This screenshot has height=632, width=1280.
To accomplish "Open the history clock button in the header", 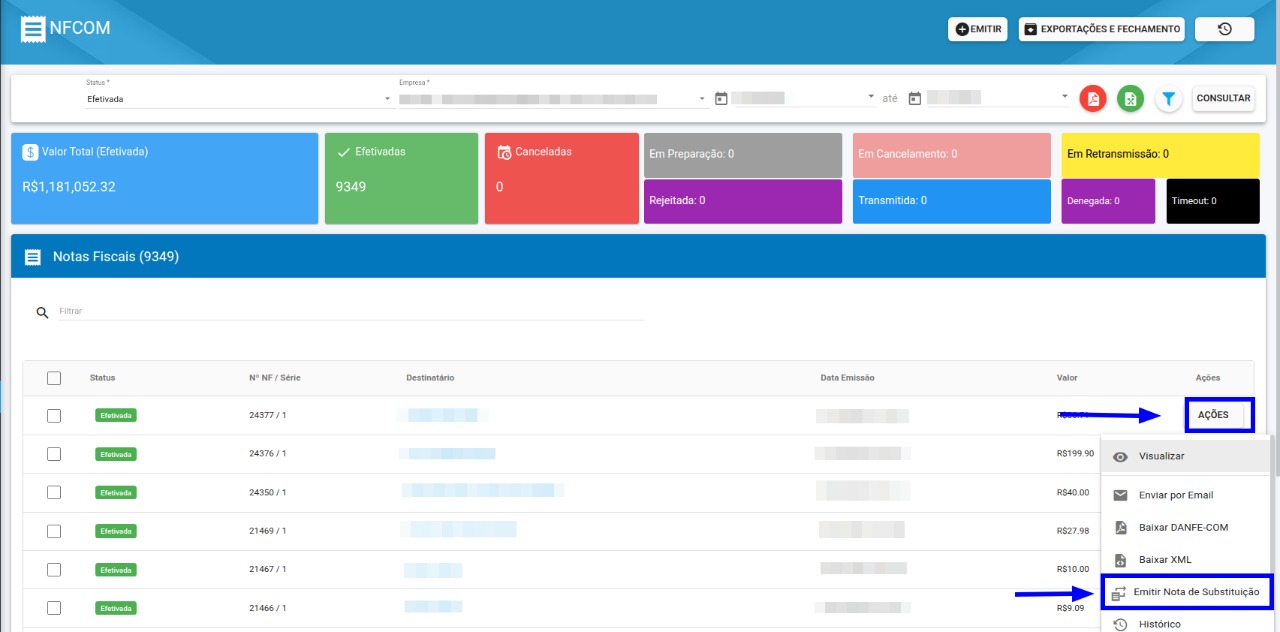I will tap(1224, 29).
